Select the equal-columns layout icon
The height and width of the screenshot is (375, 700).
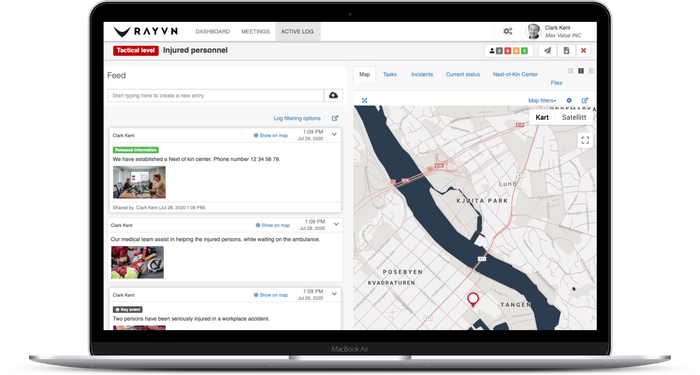[x=581, y=71]
